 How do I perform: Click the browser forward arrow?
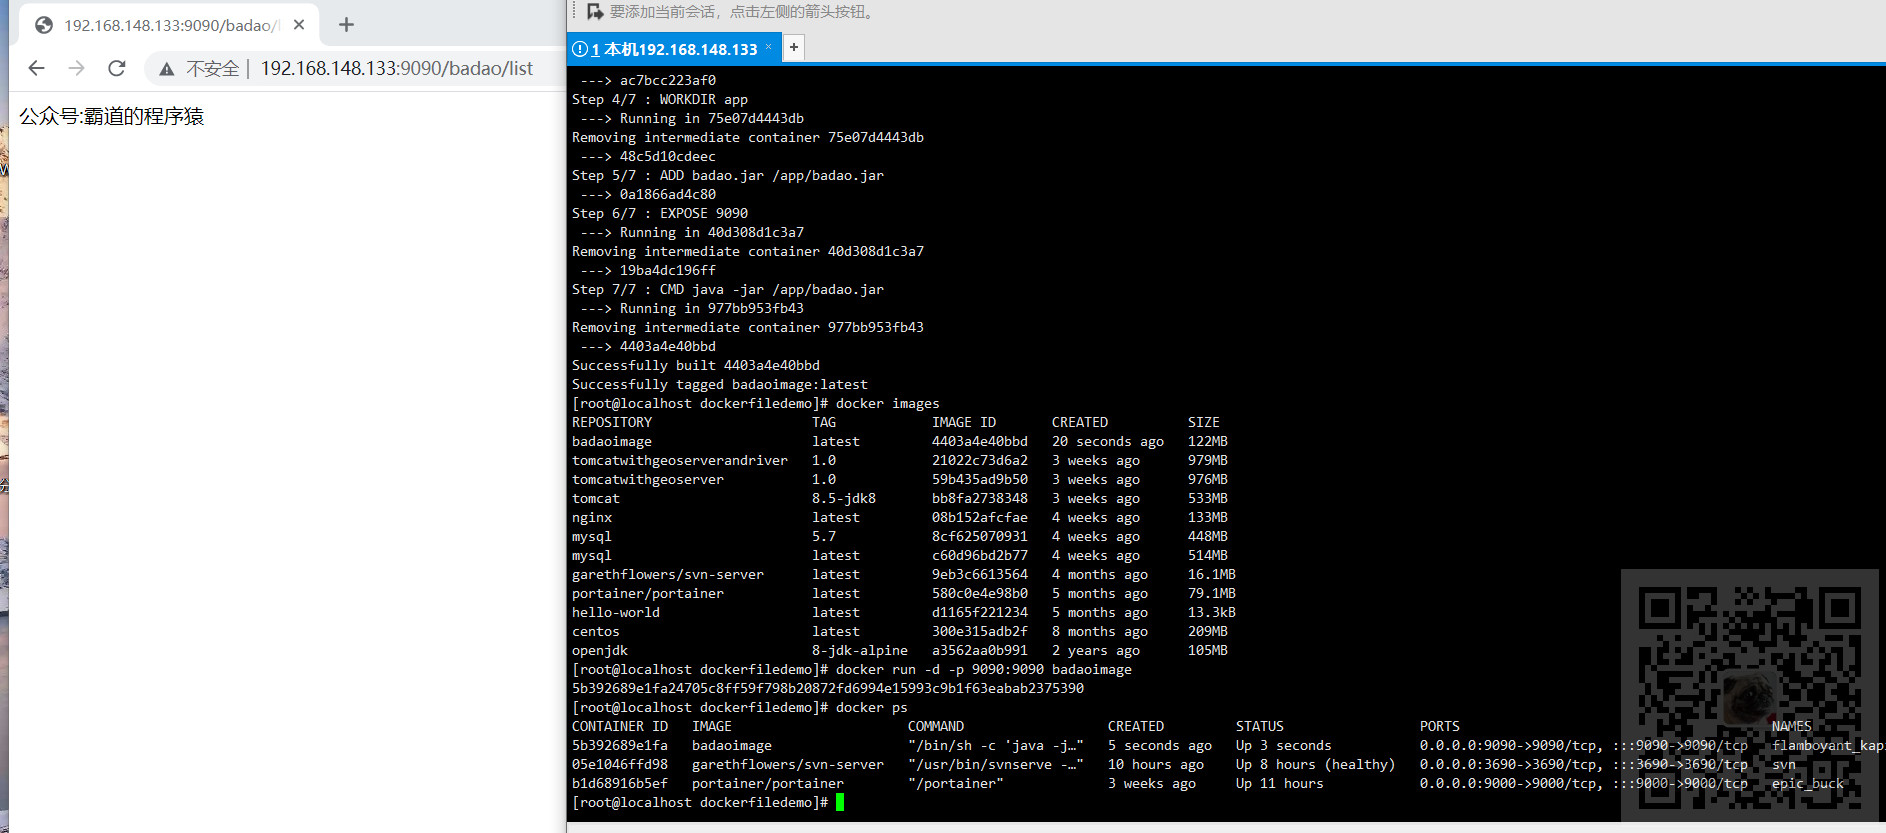tap(77, 68)
